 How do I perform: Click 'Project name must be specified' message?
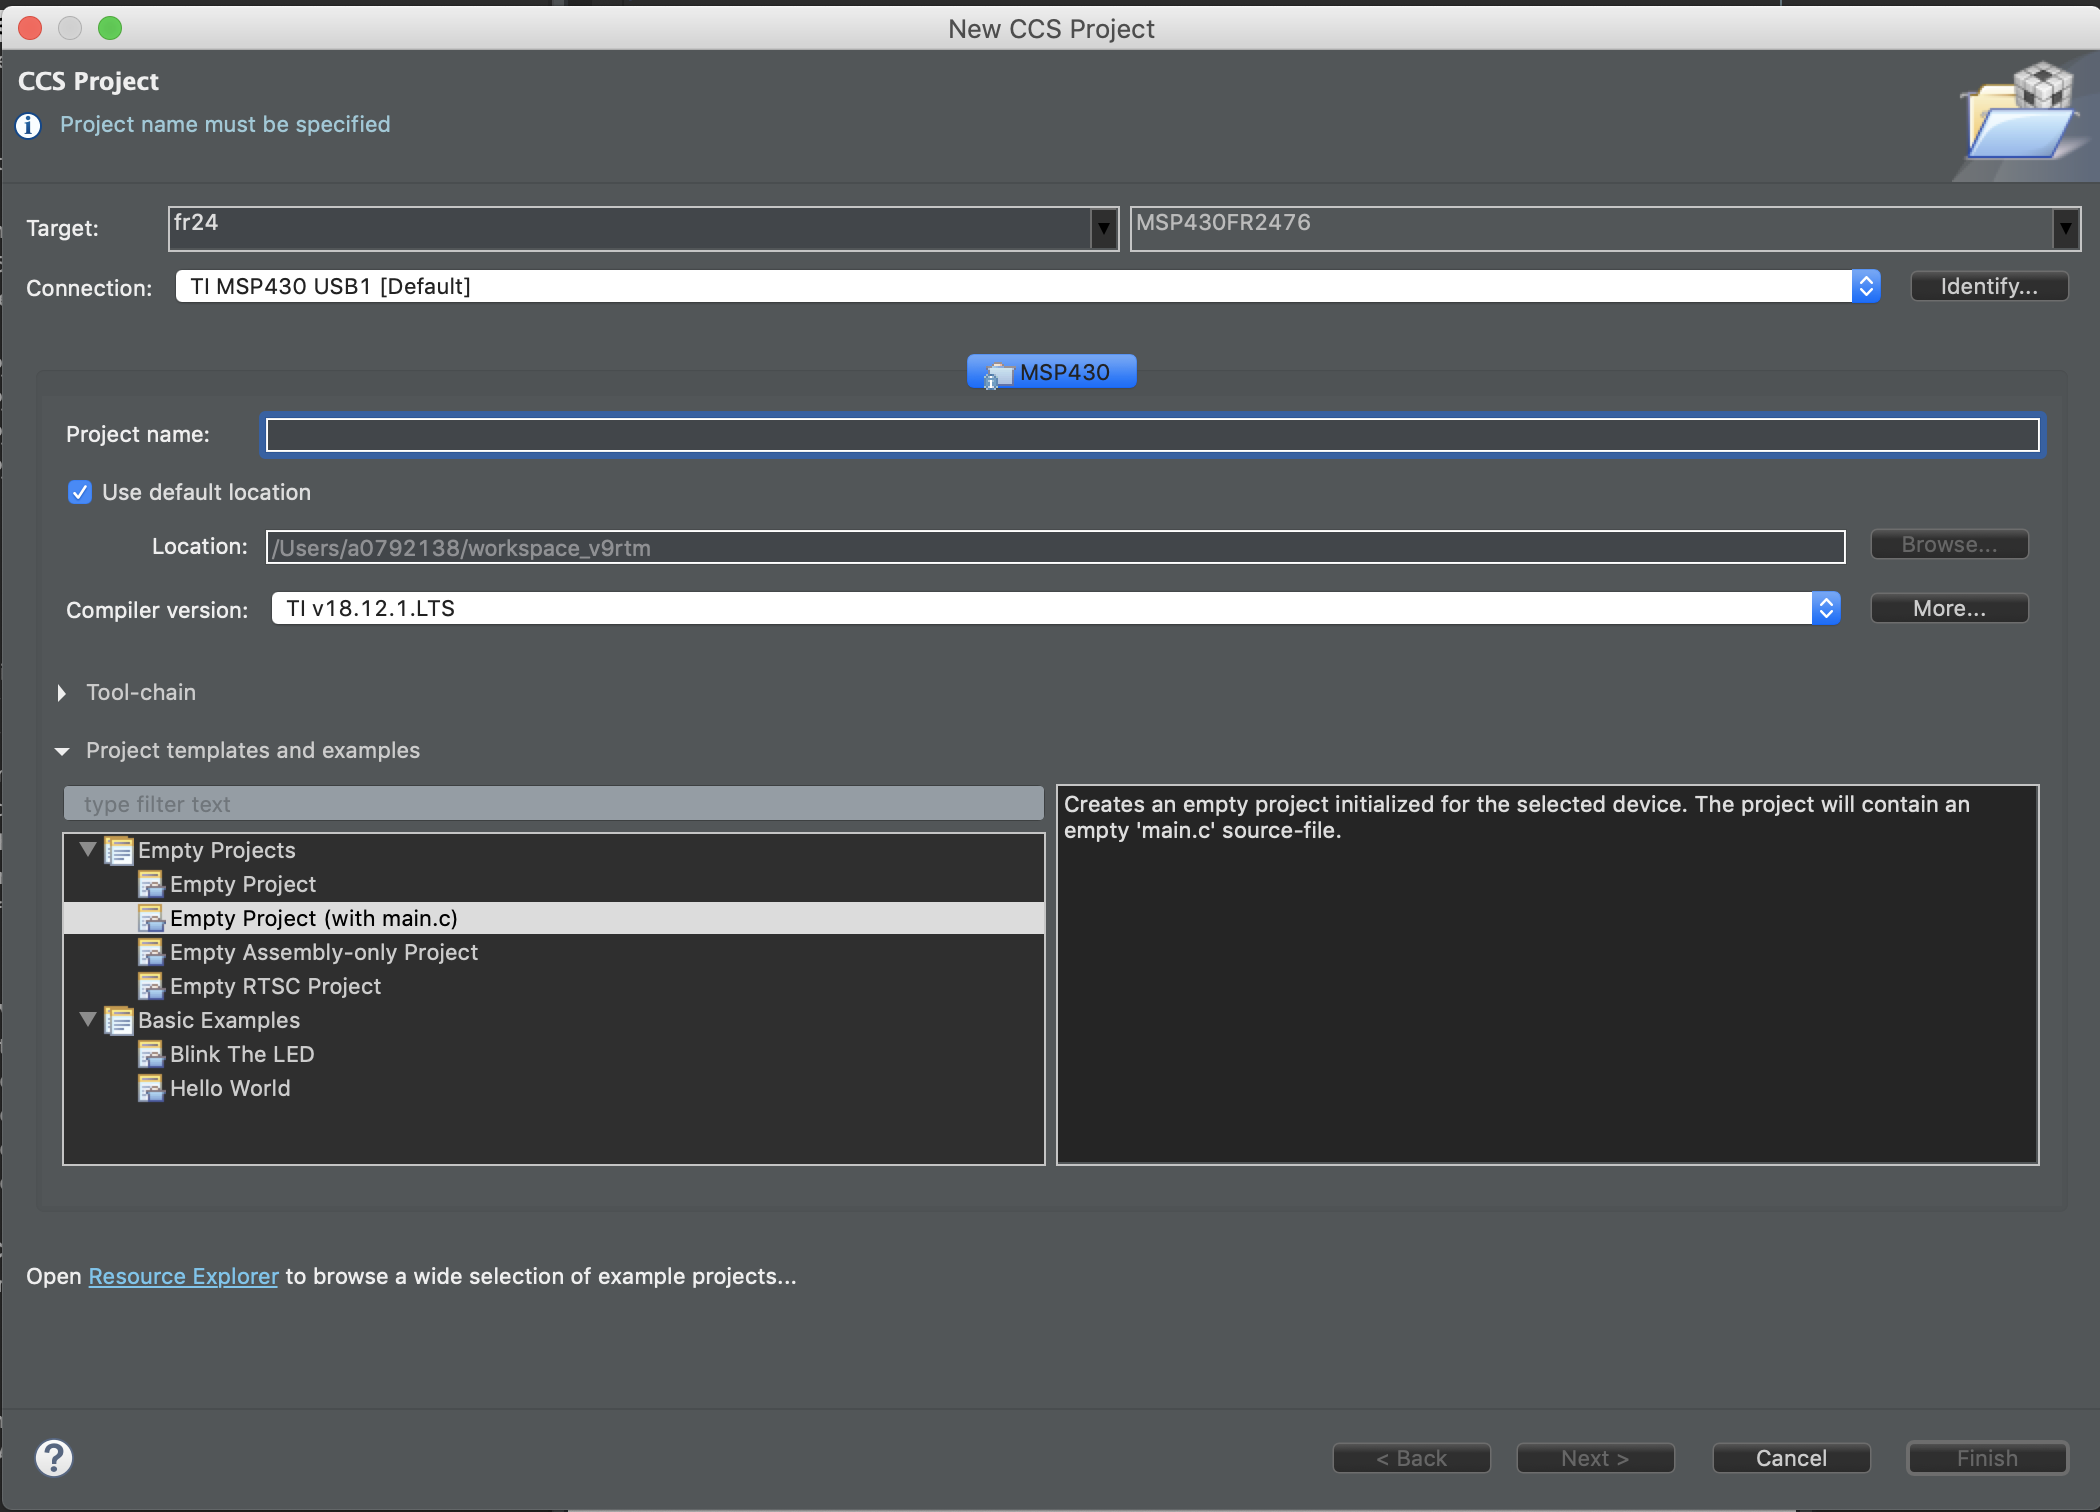[225, 125]
